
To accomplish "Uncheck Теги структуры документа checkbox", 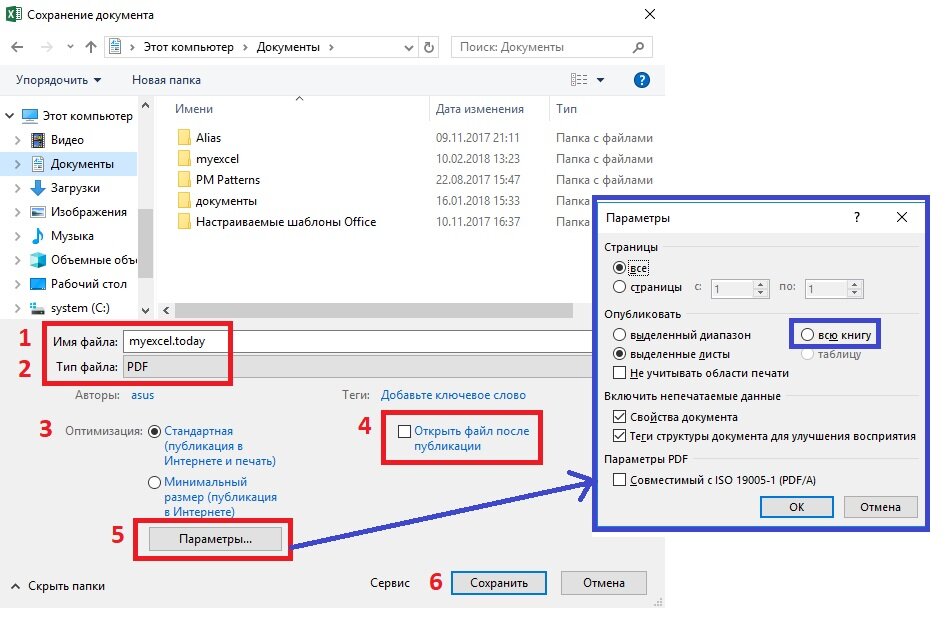I will [619, 436].
